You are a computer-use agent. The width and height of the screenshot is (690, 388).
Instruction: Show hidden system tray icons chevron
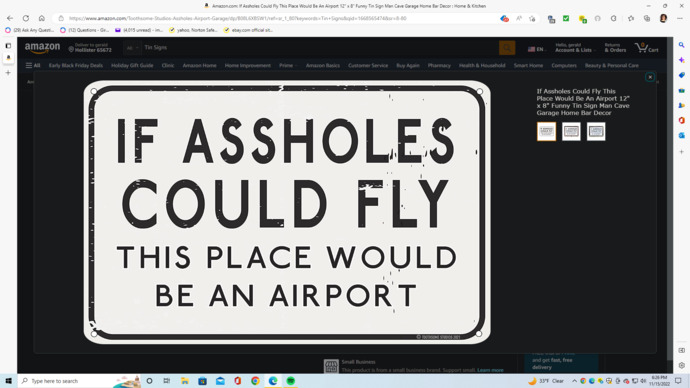[574, 381]
